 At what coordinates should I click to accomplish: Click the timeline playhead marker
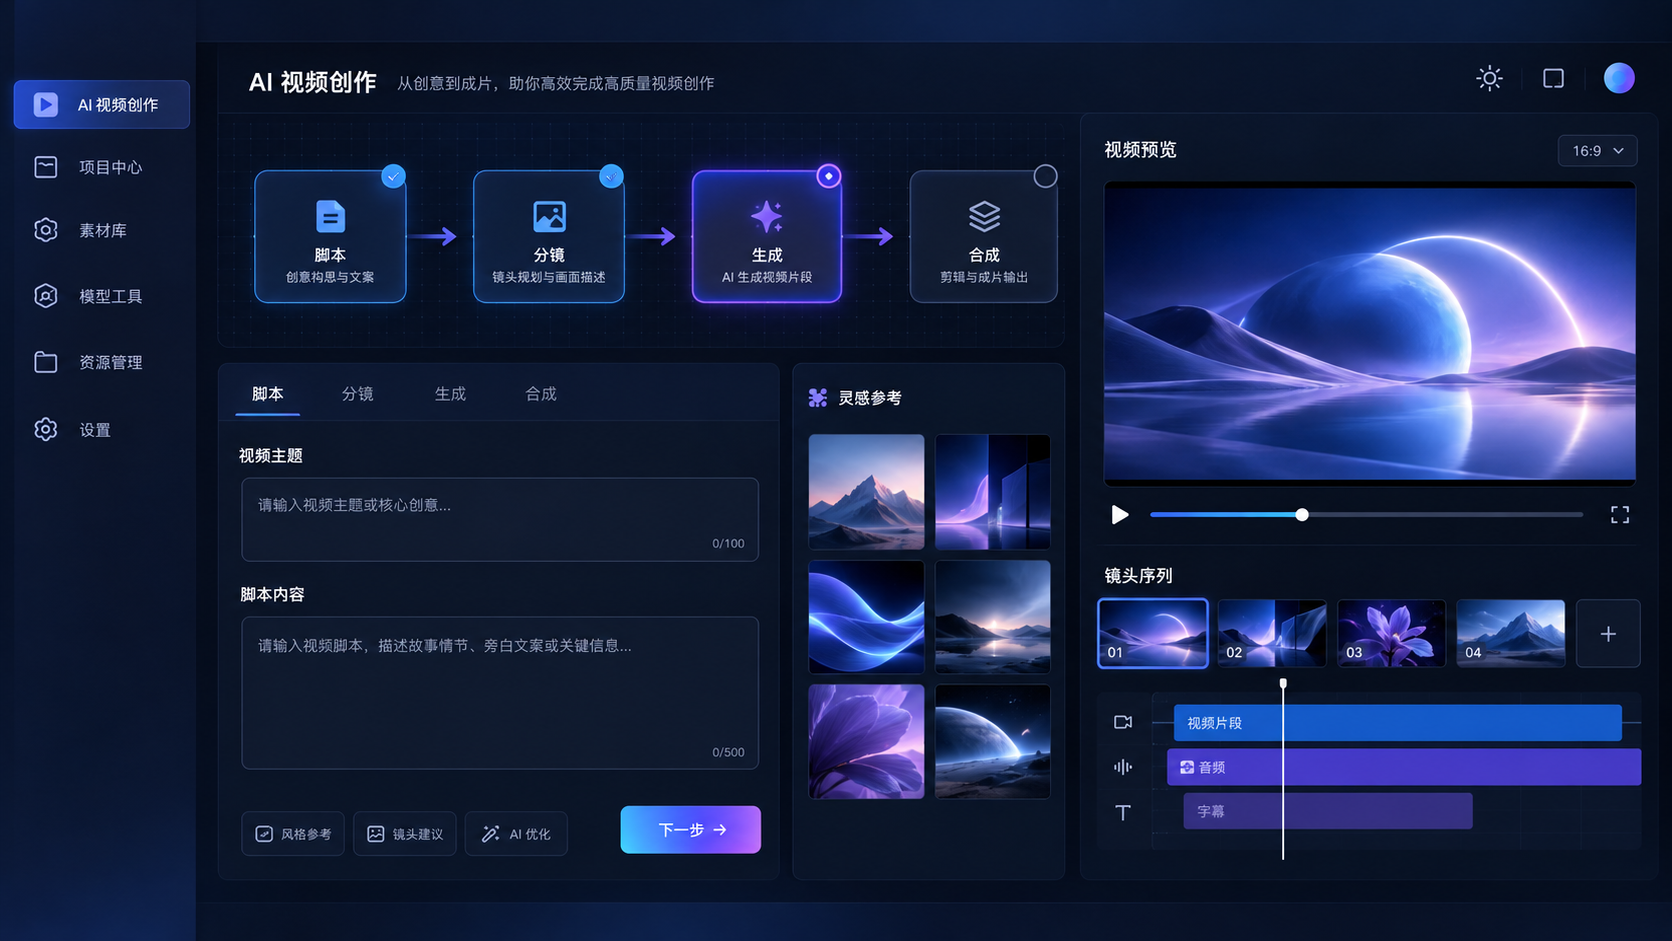coord(1283,684)
